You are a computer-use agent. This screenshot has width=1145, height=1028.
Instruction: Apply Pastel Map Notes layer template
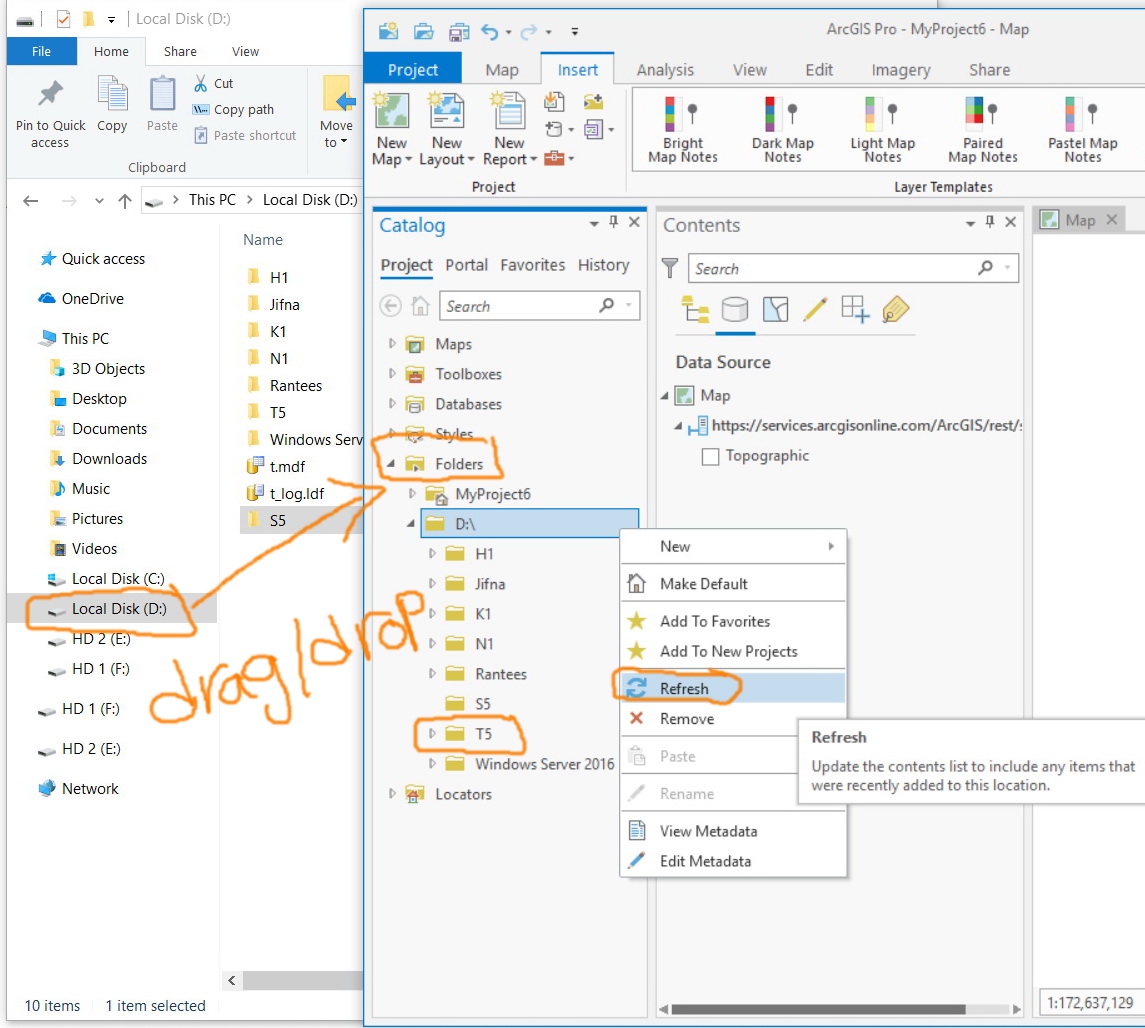coord(1082,130)
